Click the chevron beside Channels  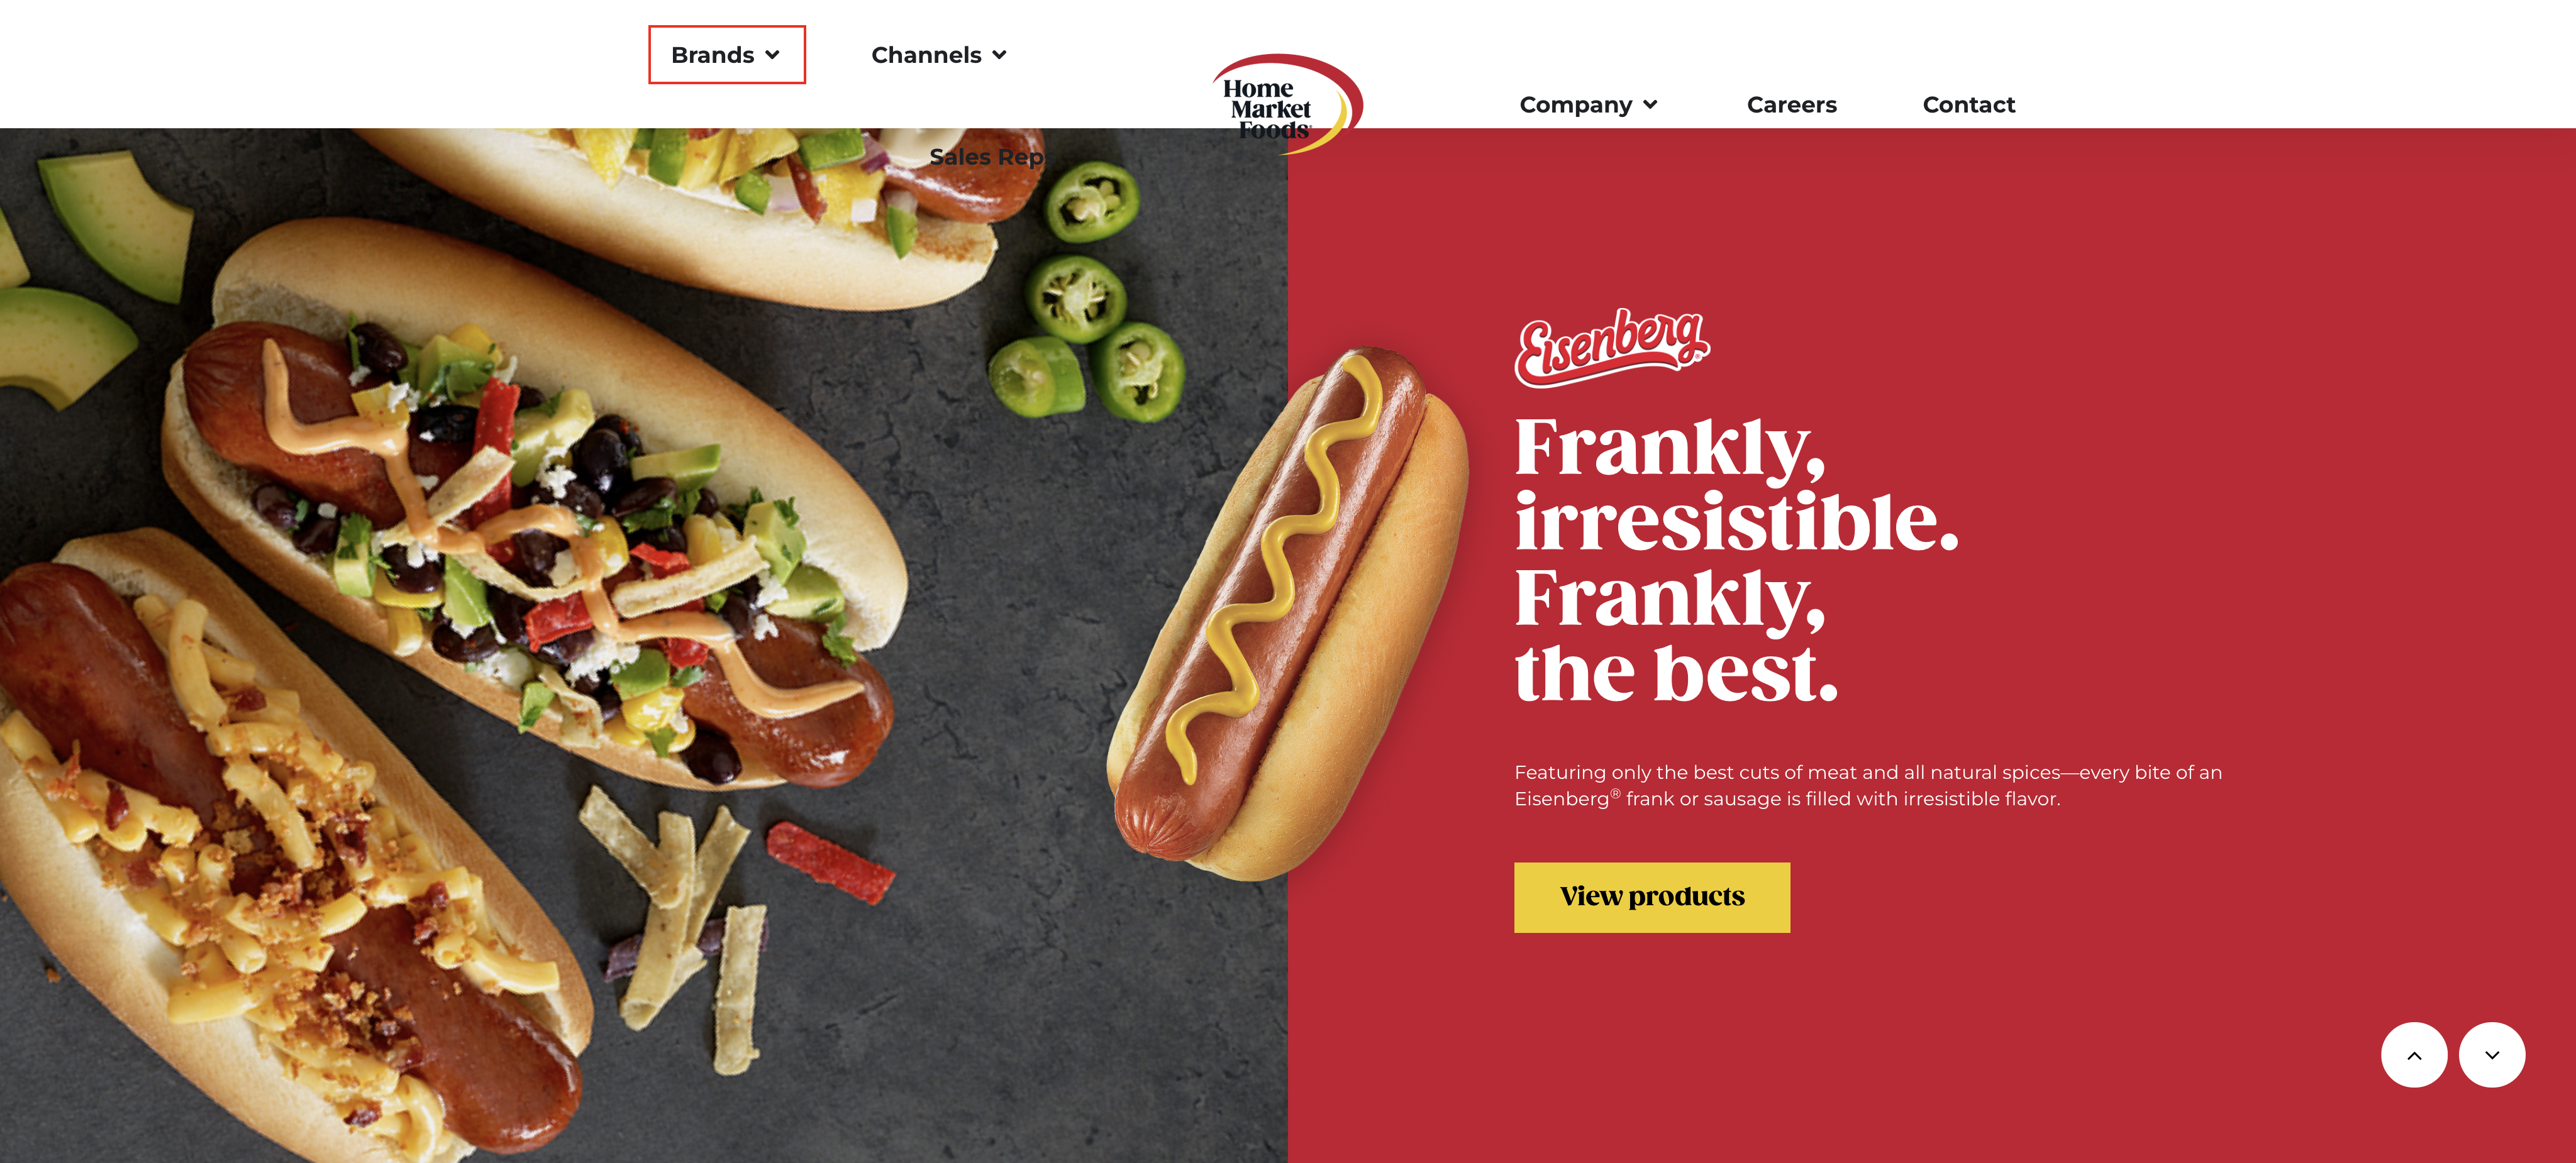(999, 55)
